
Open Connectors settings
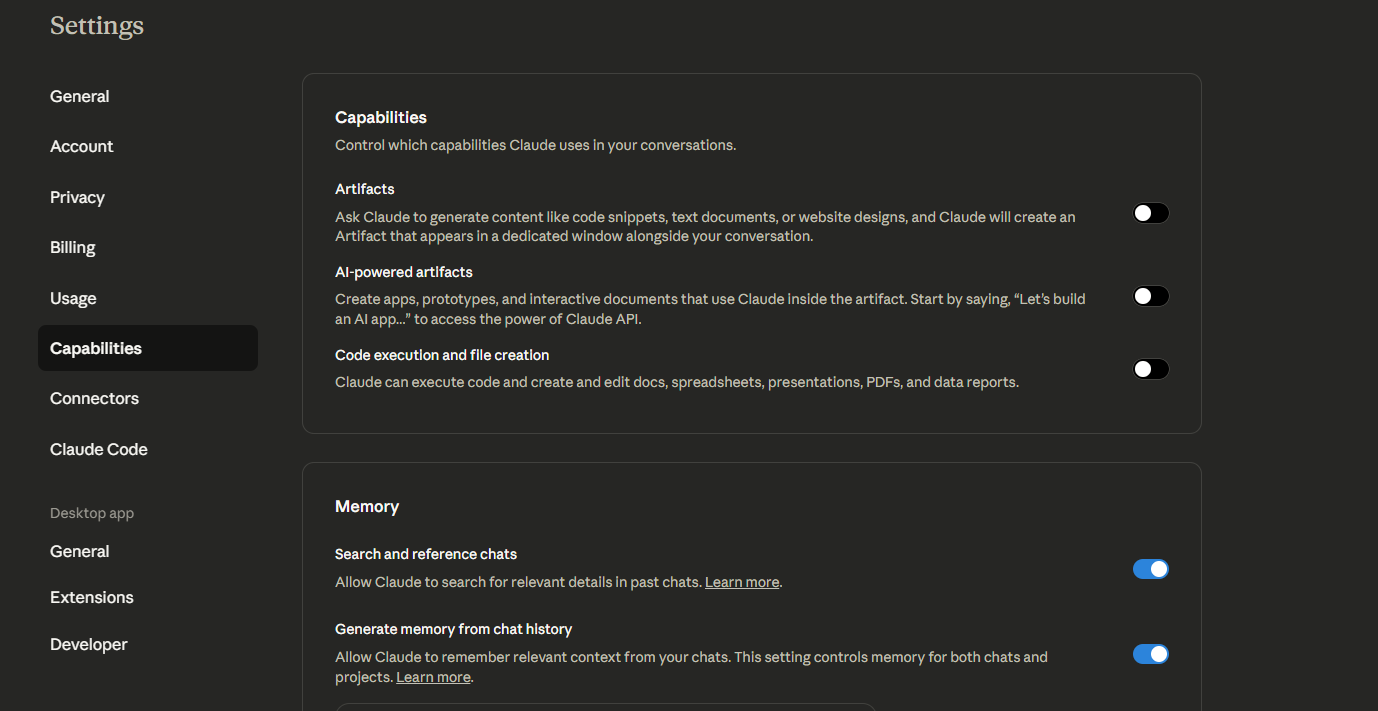(94, 398)
